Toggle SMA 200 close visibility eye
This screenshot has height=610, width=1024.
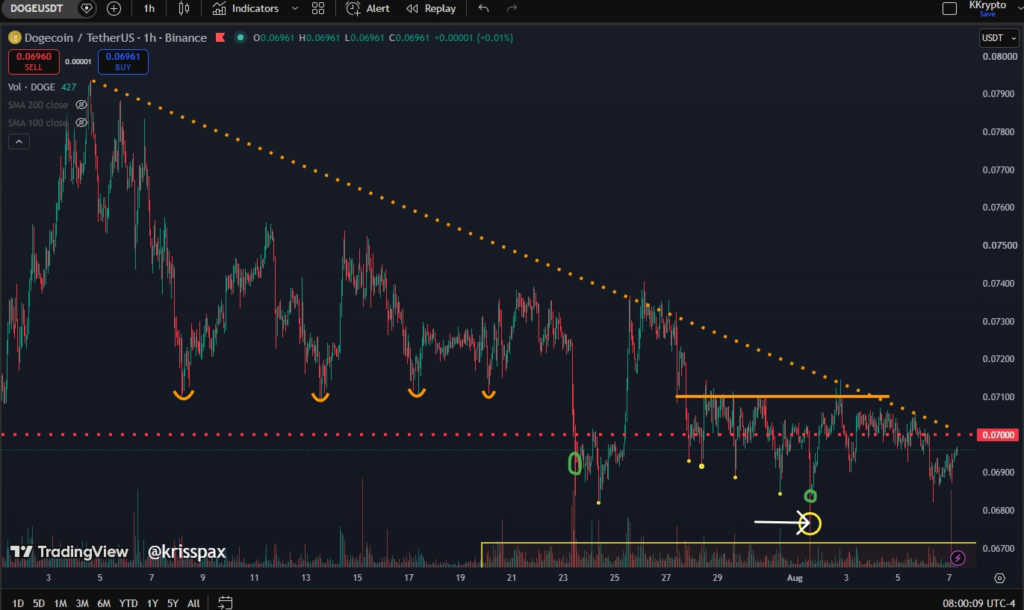tap(81, 104)
